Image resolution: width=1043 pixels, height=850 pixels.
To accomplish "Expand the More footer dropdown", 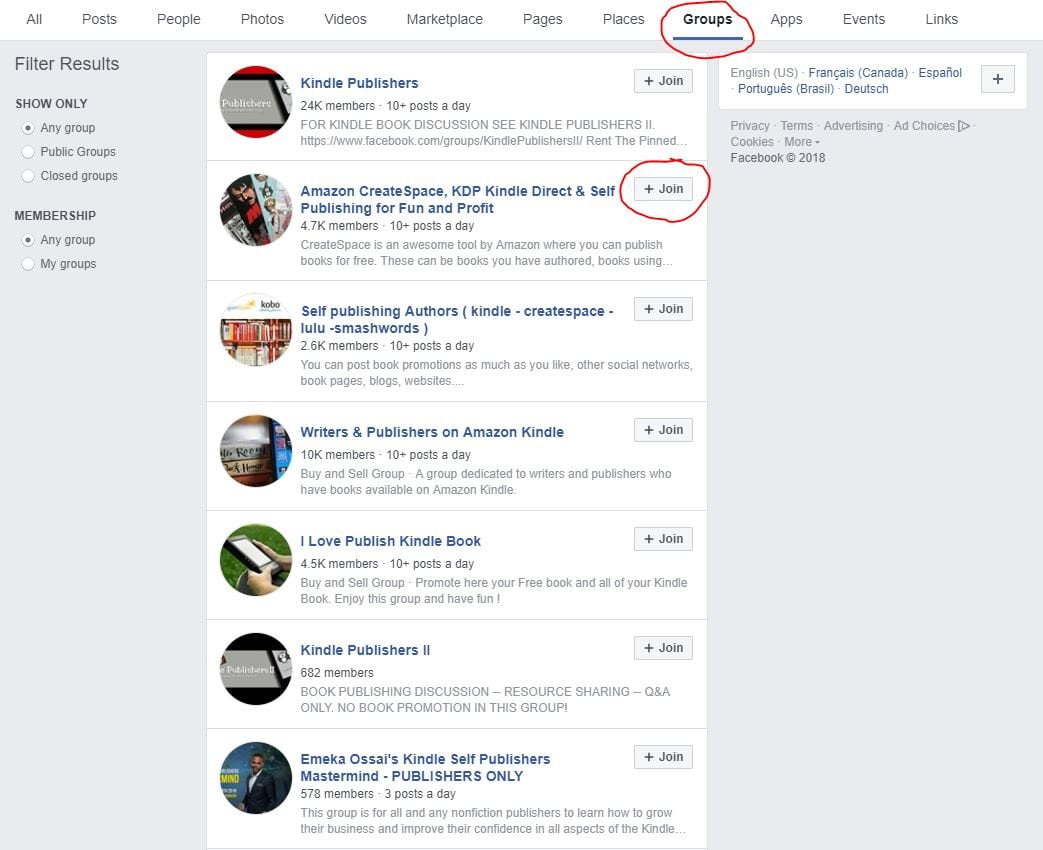I will [x=802, y=142].
